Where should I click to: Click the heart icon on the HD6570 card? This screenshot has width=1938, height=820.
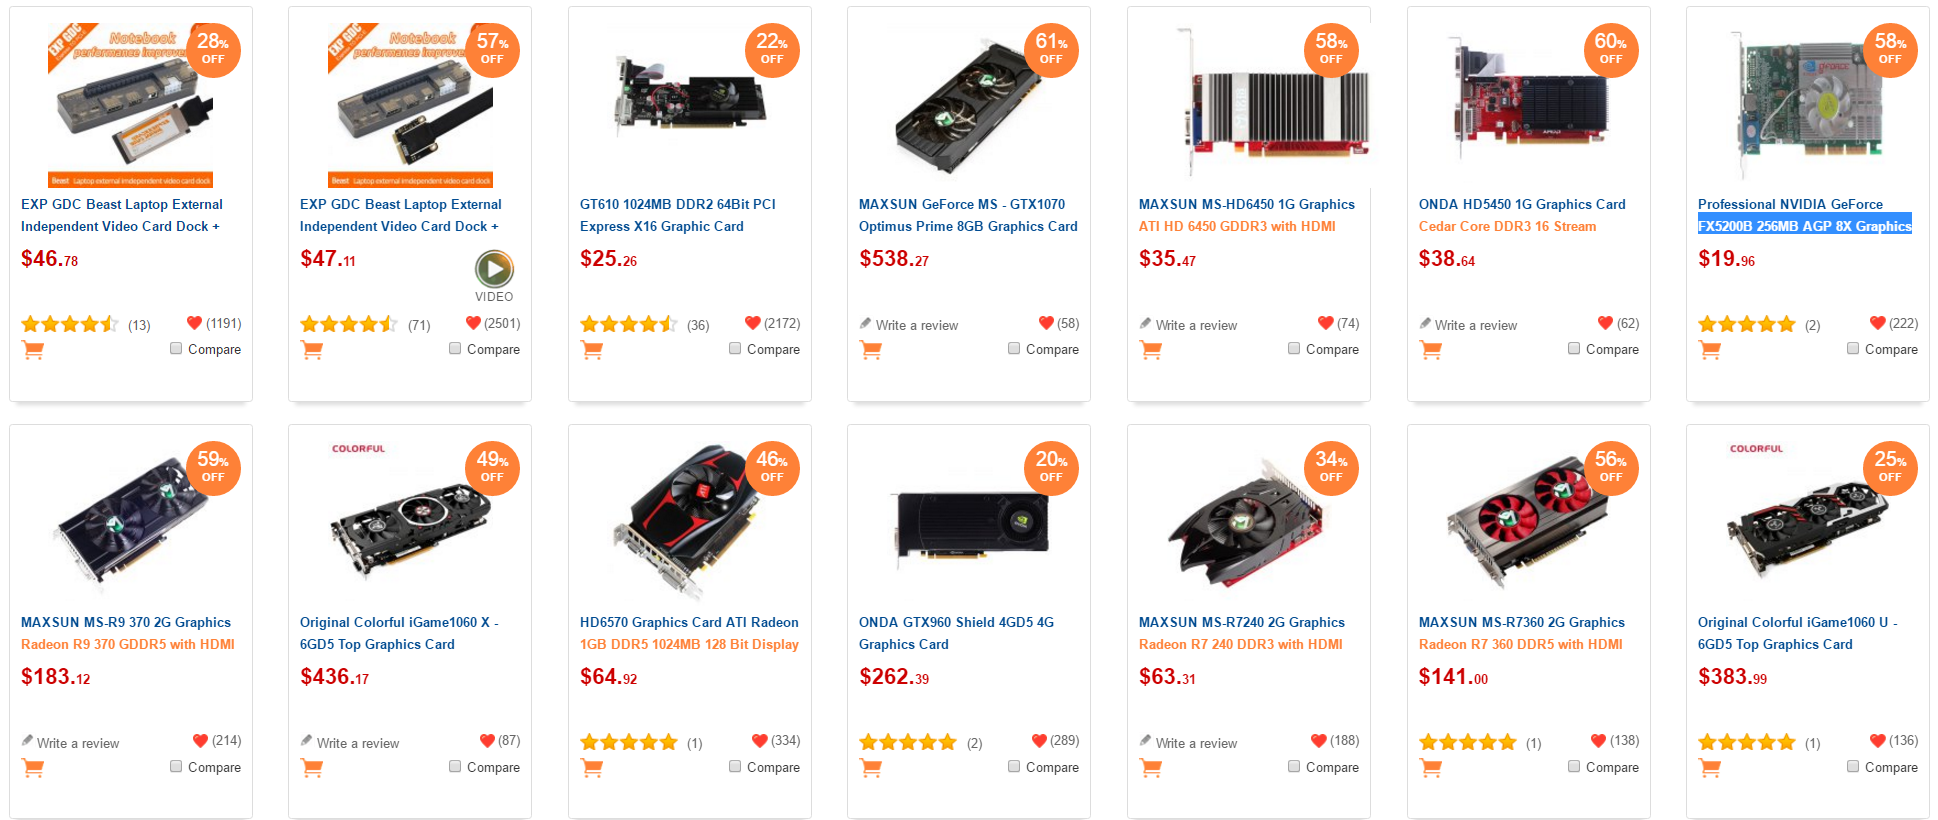coord(759,741)
